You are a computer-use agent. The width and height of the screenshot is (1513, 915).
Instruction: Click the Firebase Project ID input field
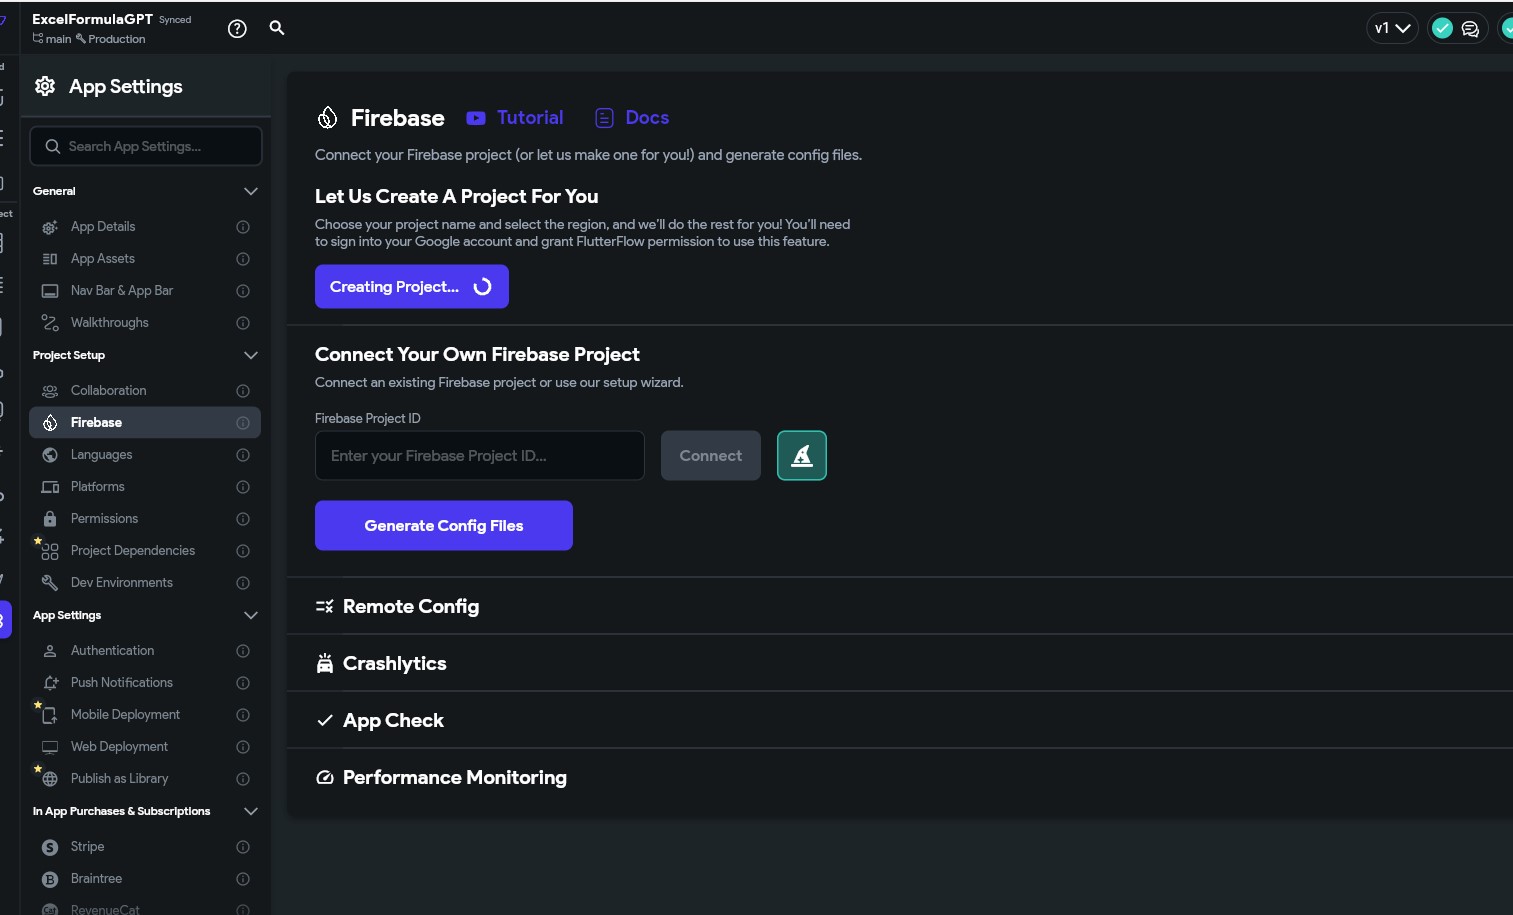point(480,456)
